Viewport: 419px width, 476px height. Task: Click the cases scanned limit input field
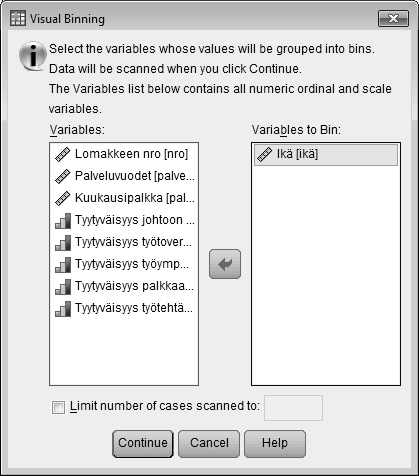293,408
